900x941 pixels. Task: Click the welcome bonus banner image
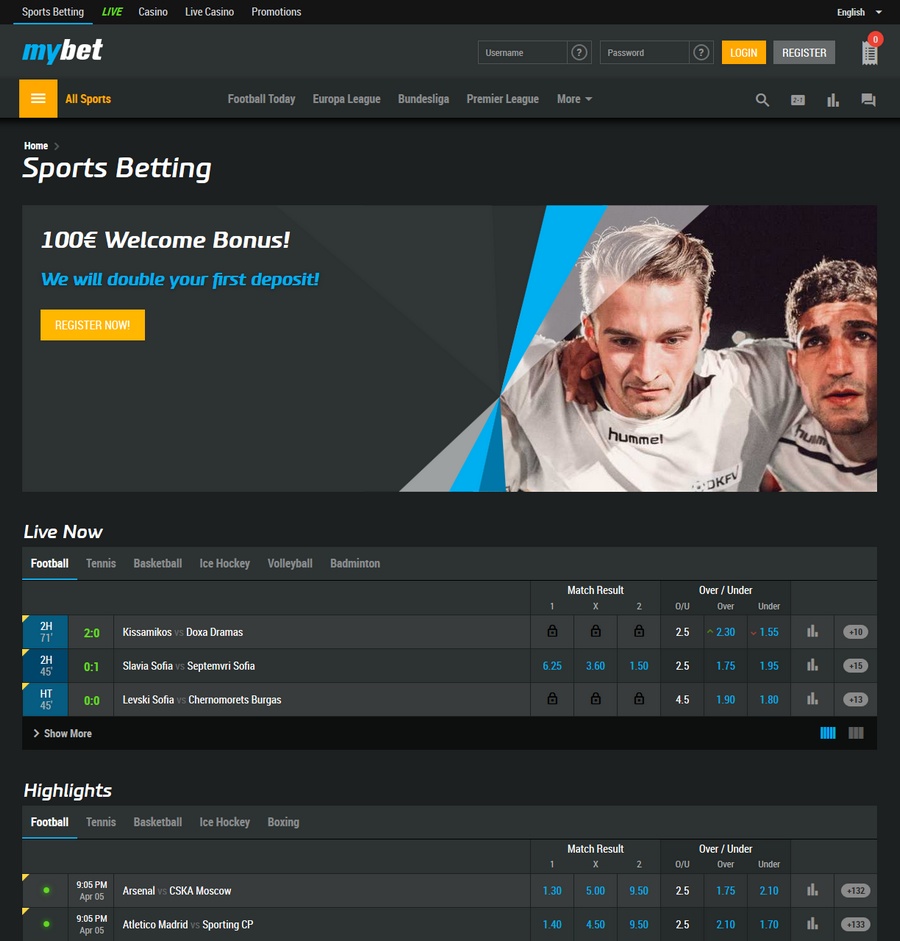(x=449, y=349)
